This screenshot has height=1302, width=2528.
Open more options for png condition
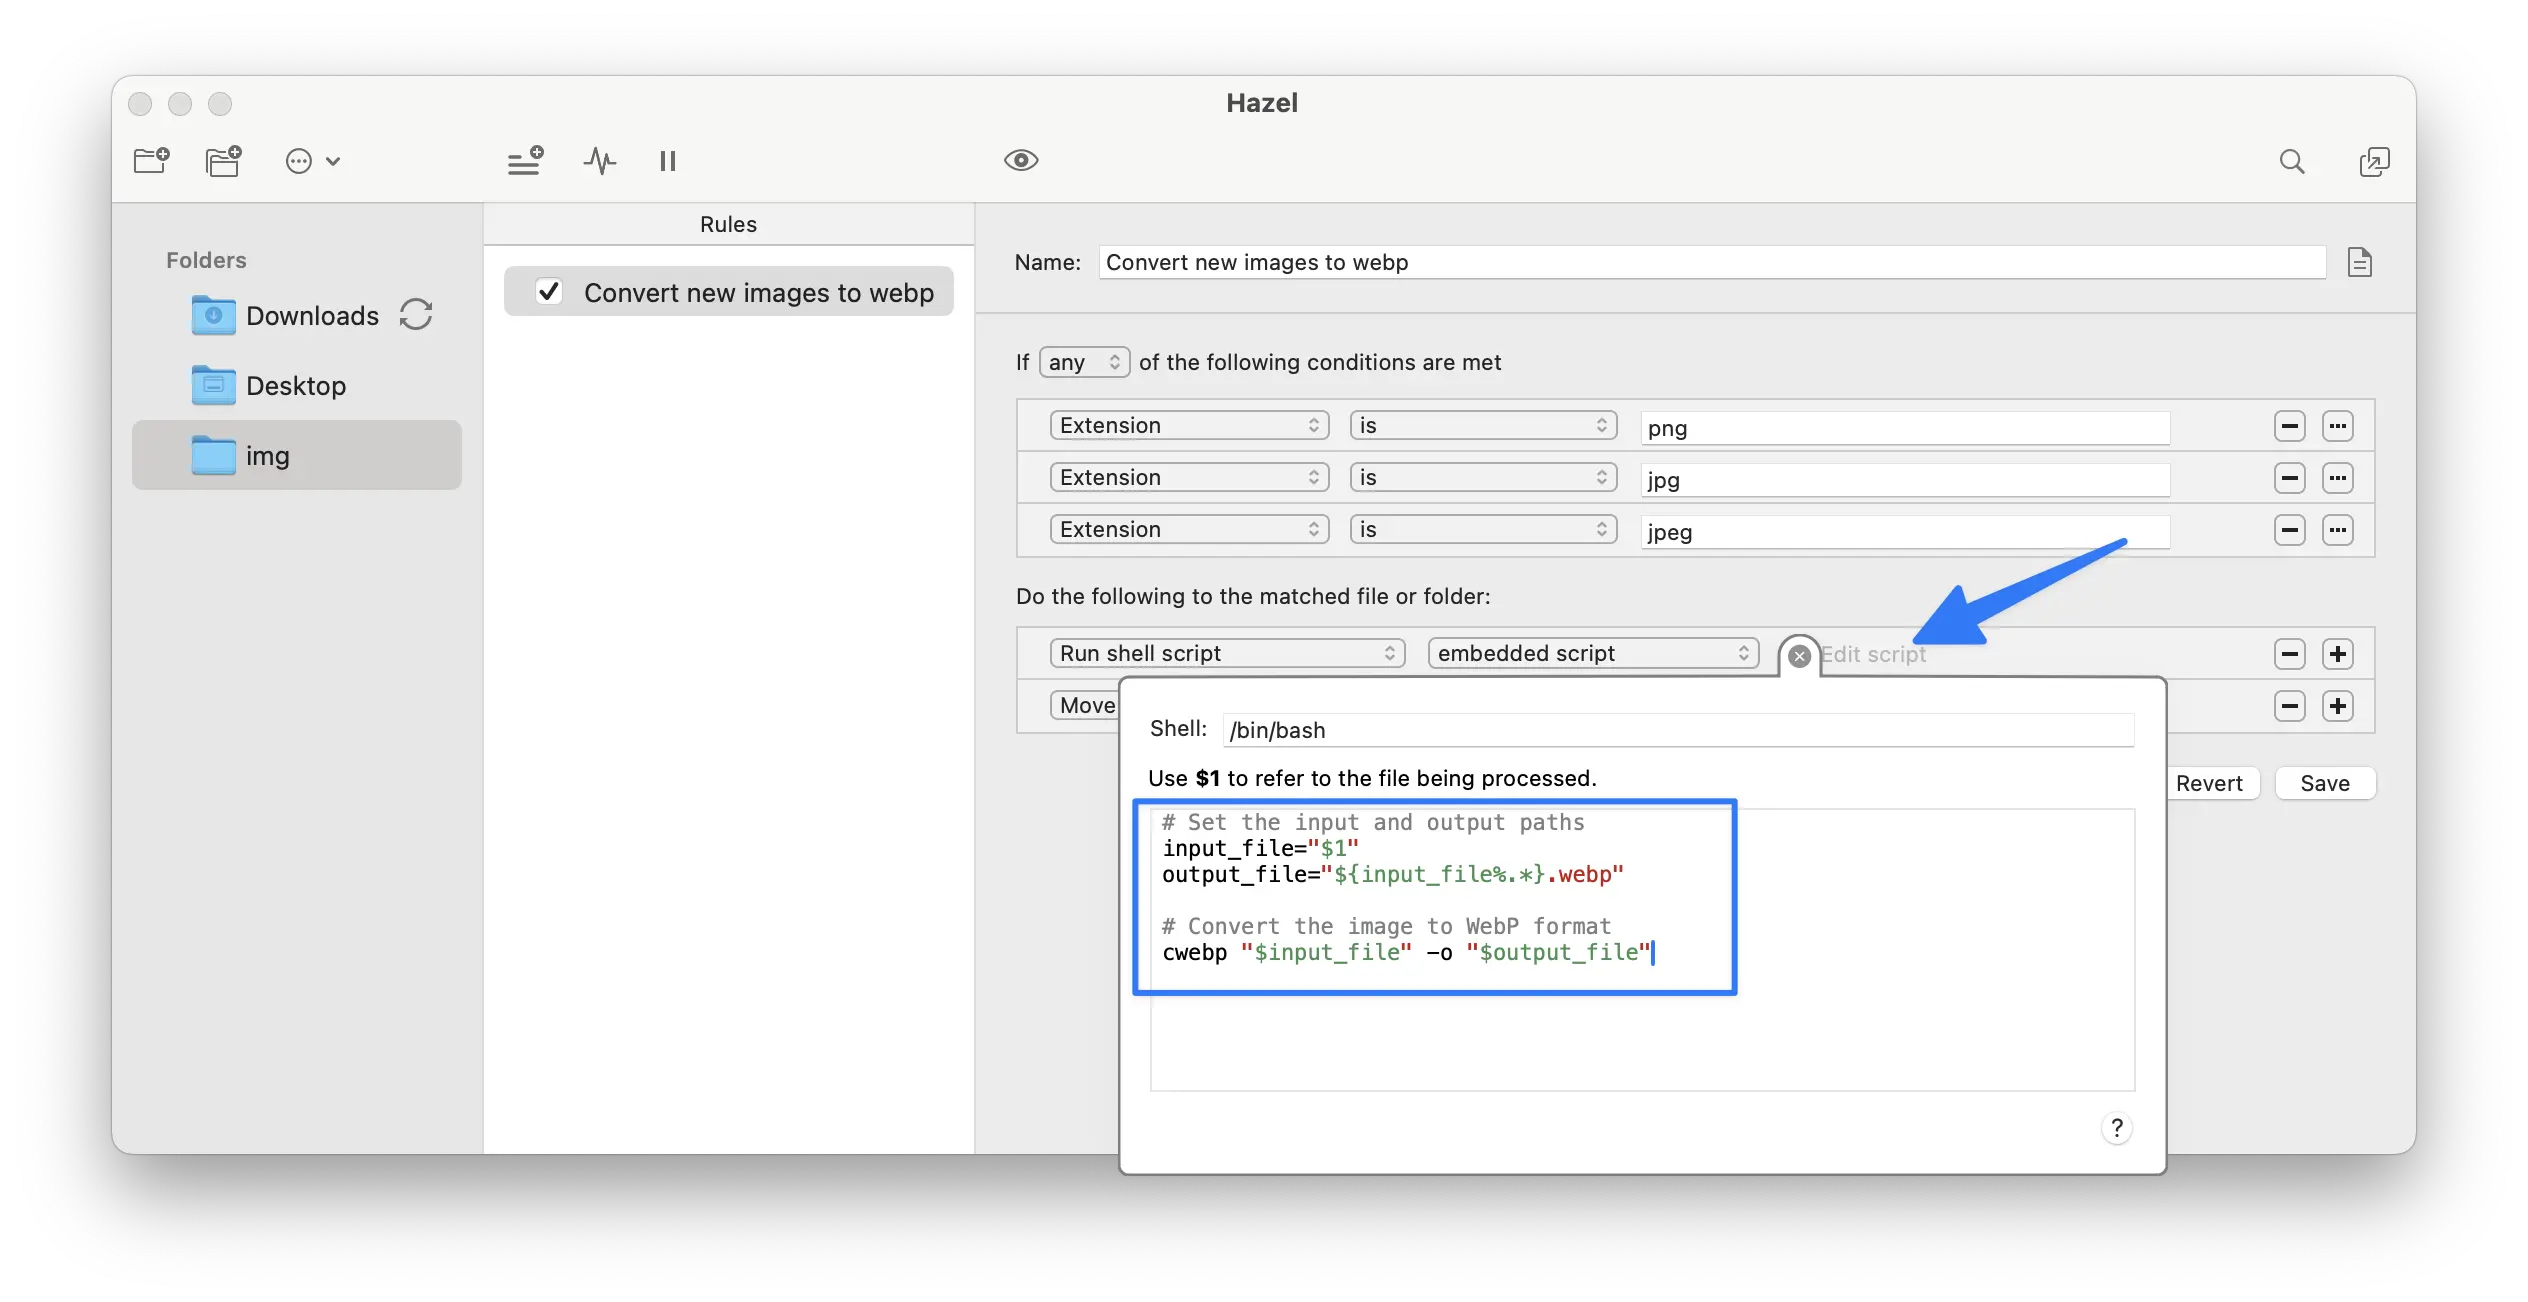(2337, 426)
